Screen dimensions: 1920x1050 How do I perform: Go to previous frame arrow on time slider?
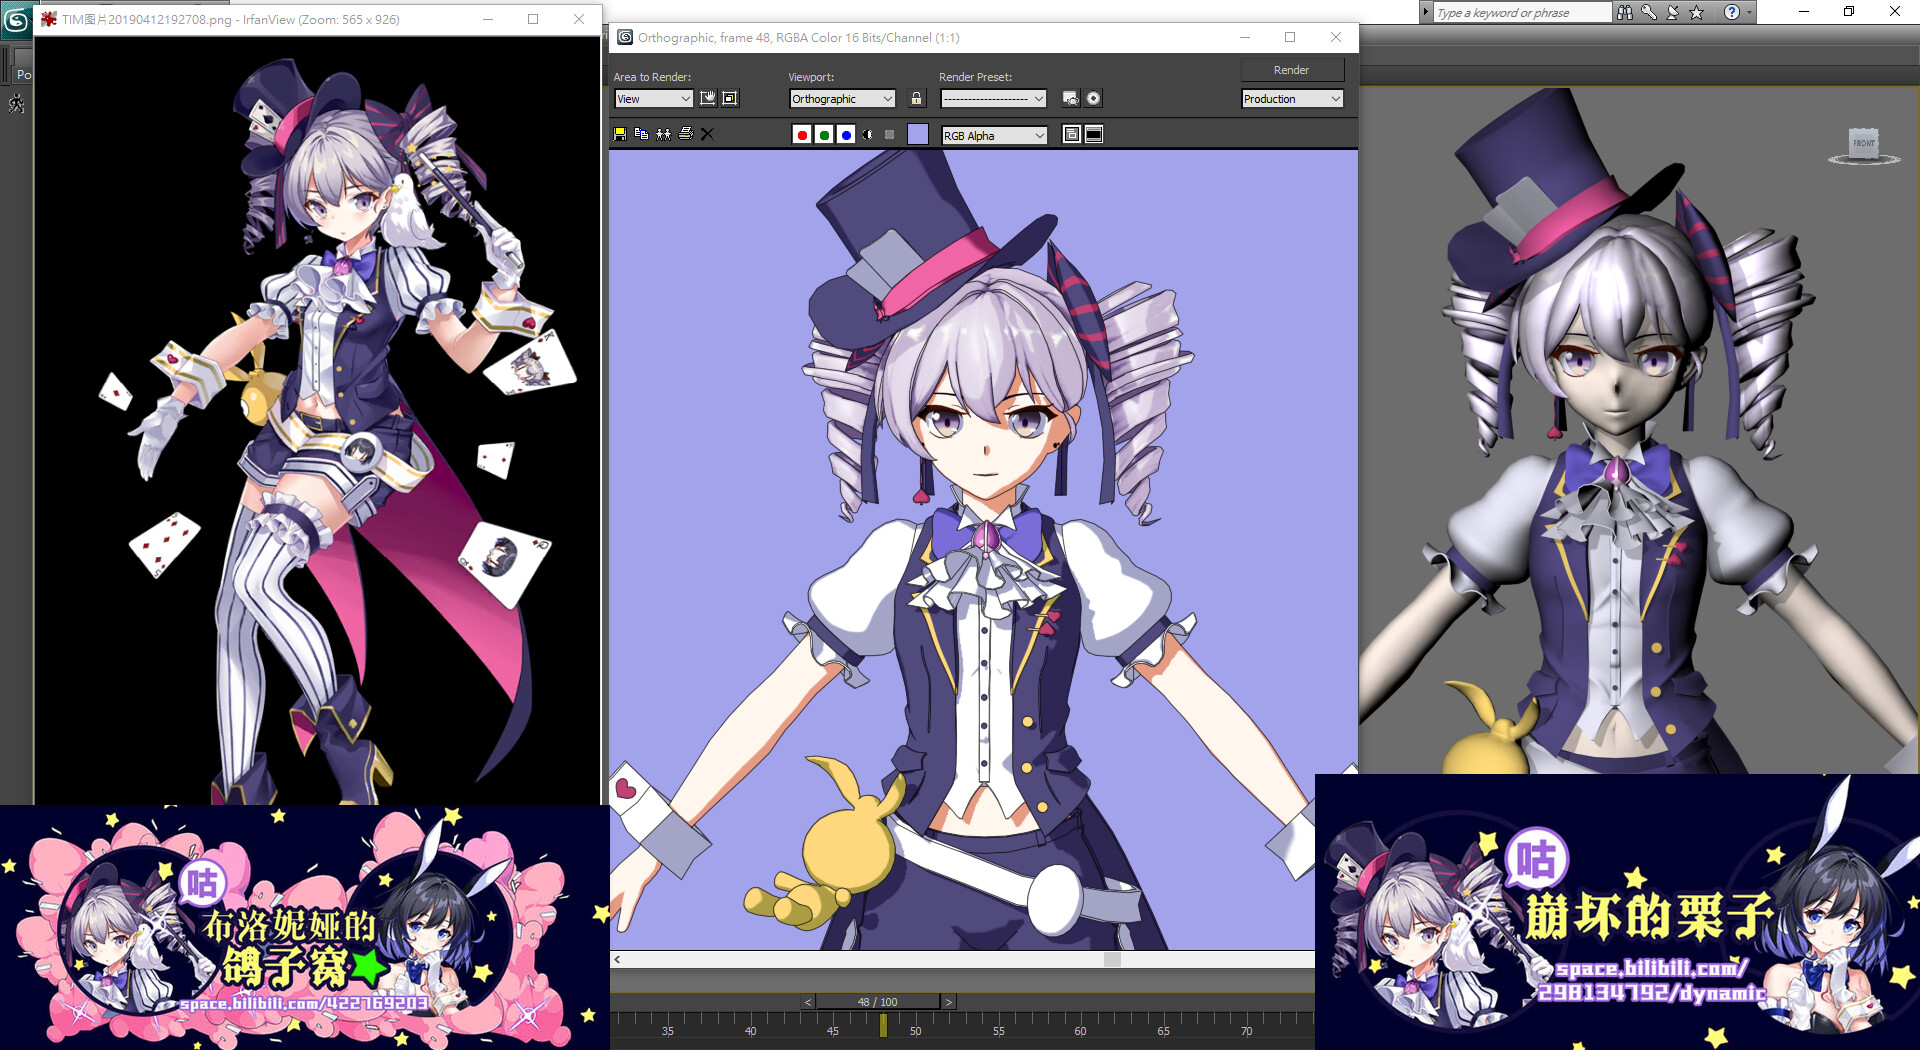[808, 1001]
